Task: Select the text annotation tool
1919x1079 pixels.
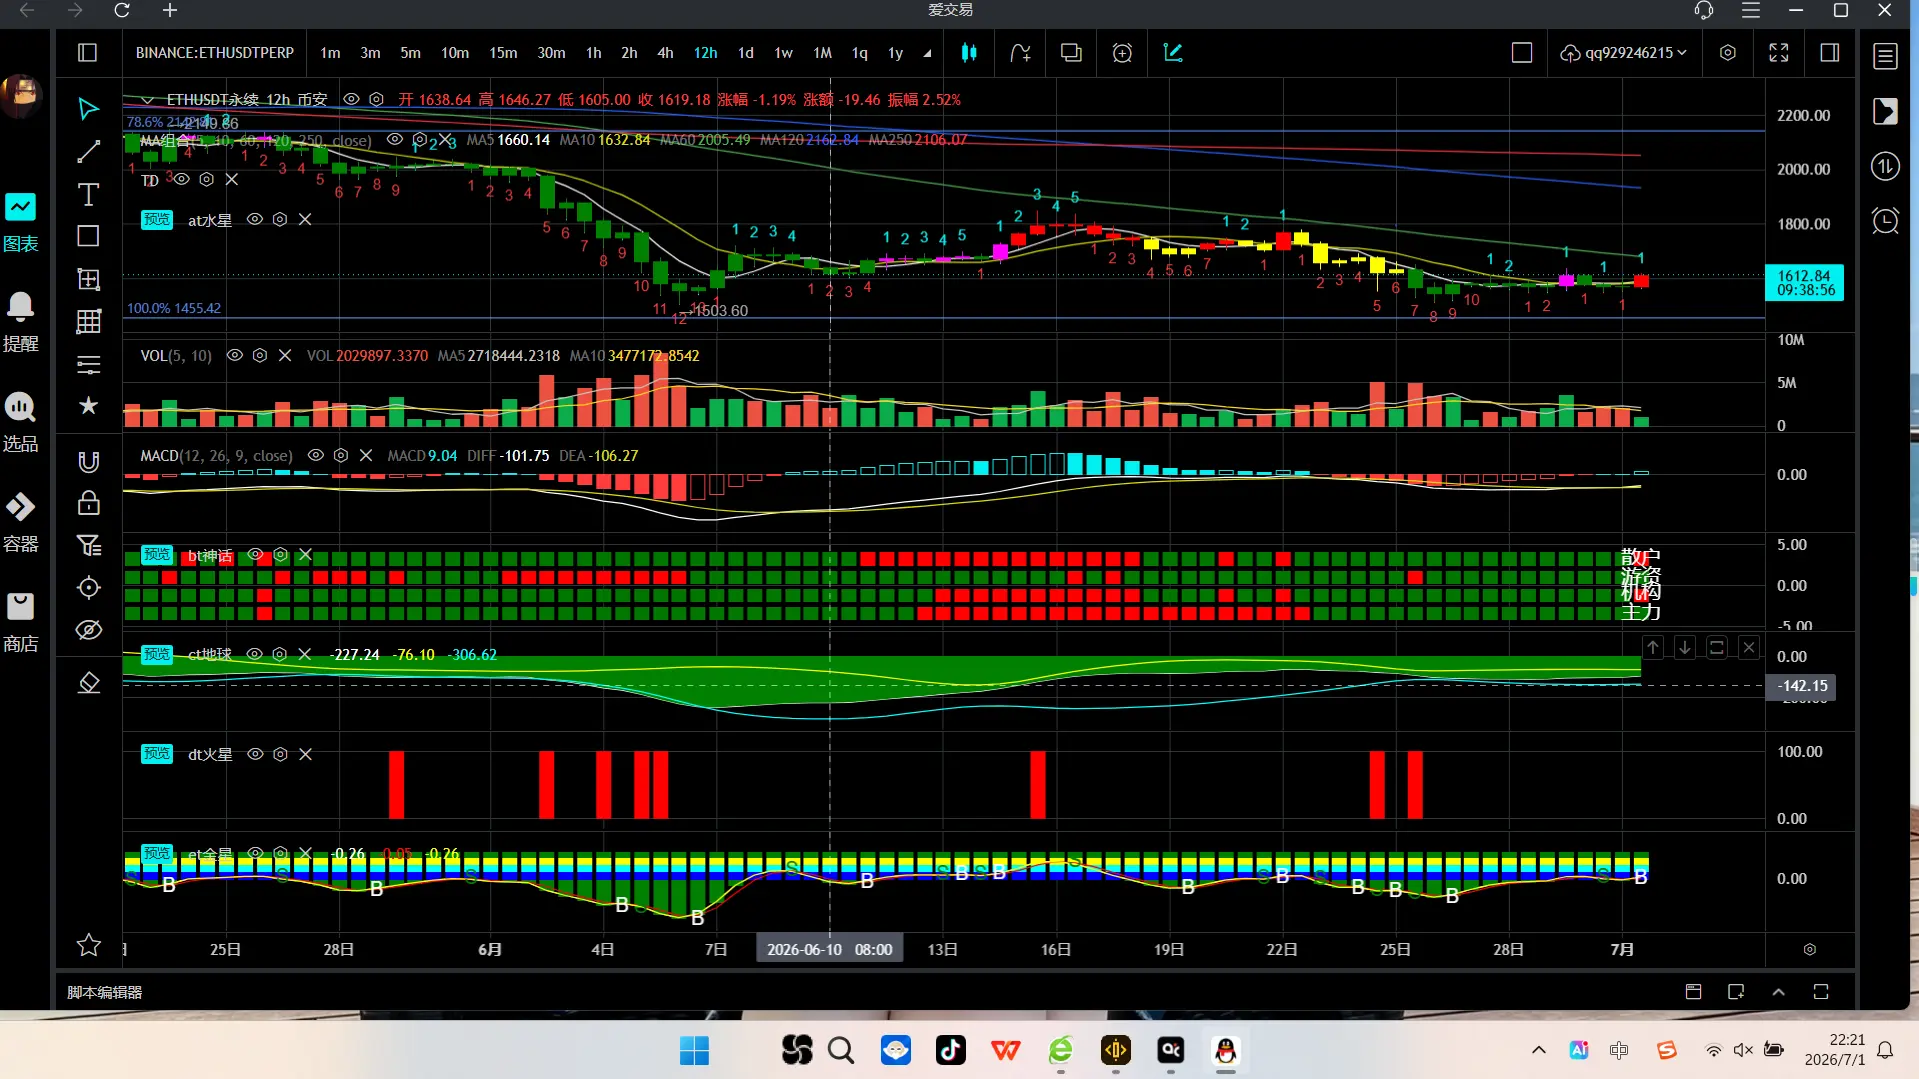Action: 88,194
